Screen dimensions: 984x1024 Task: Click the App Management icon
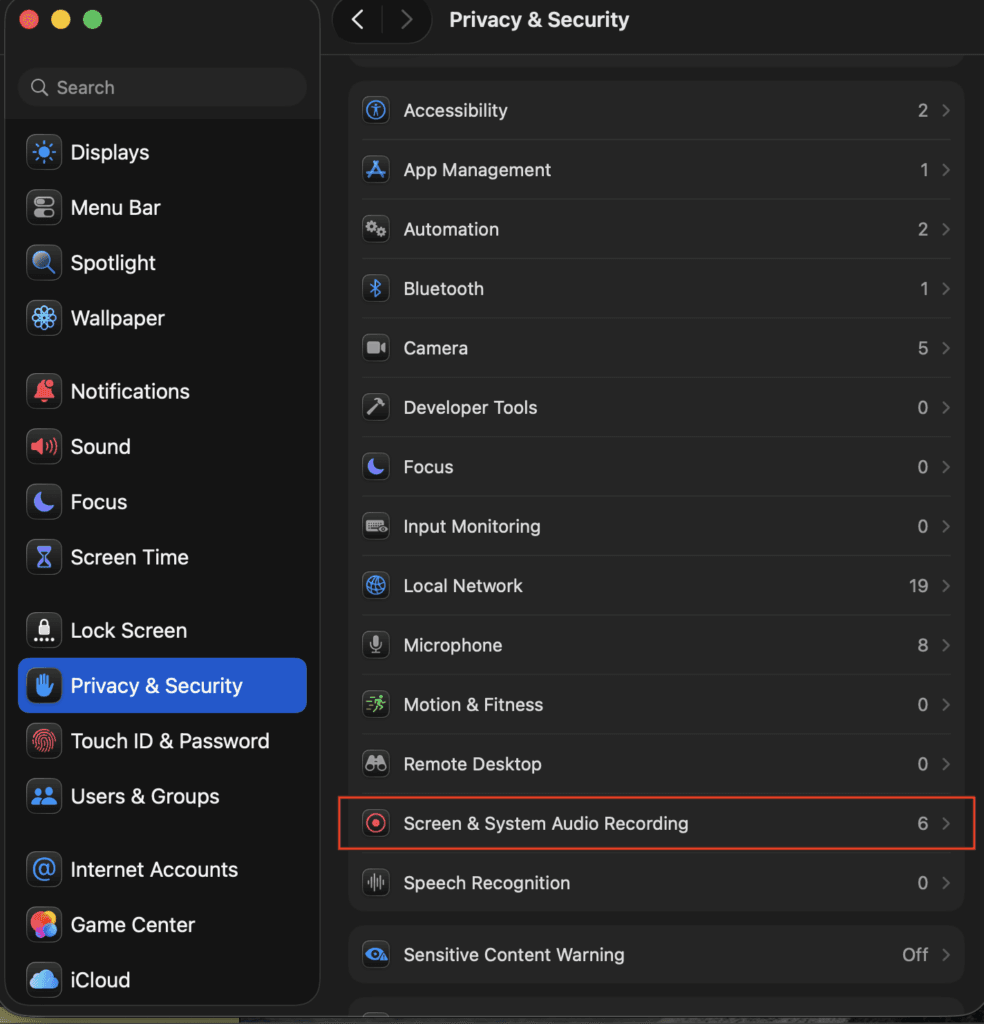click(x=376, y=170)
